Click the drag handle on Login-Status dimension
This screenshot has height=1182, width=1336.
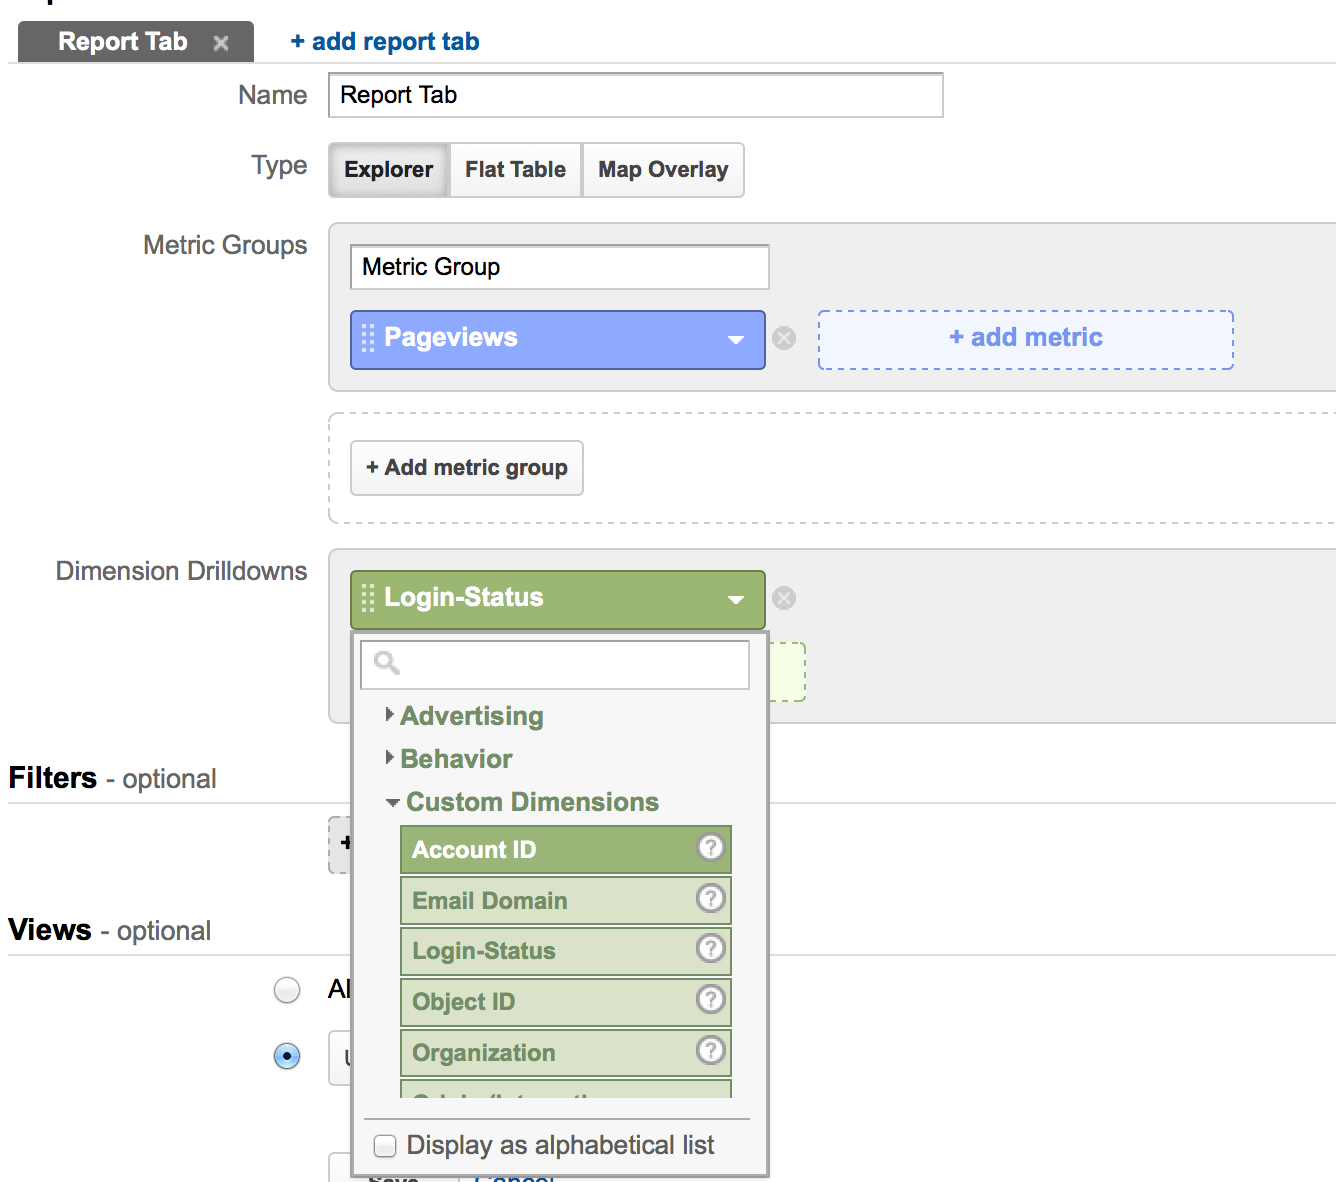coord(367,598)
